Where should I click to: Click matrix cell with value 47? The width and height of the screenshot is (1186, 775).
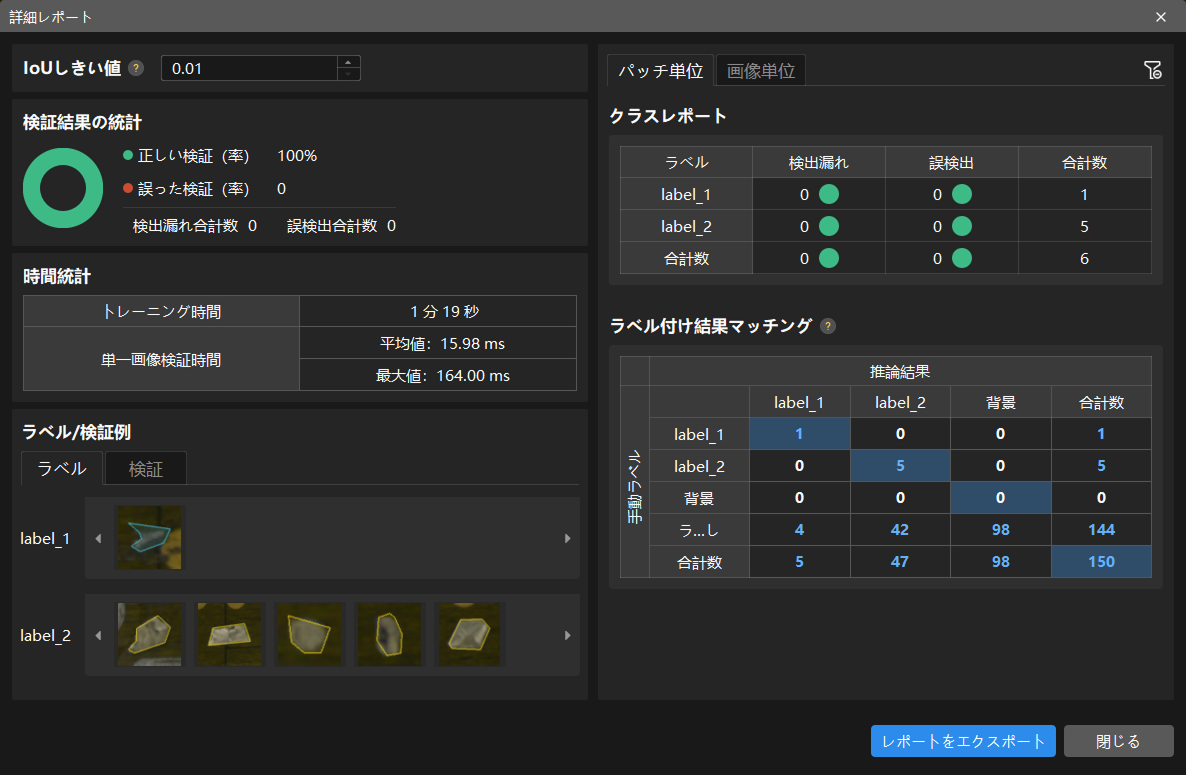click(900, 562)
